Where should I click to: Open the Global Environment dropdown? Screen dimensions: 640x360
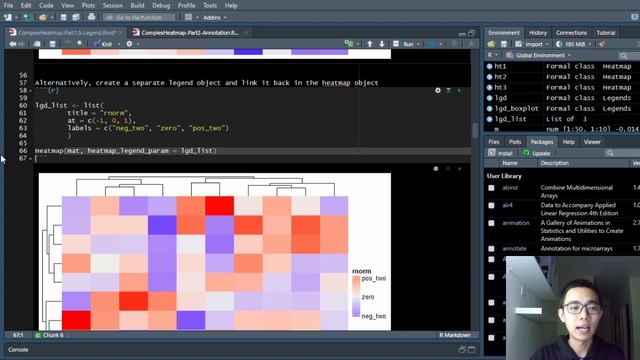pyautogui.click(x=538, y=56)
